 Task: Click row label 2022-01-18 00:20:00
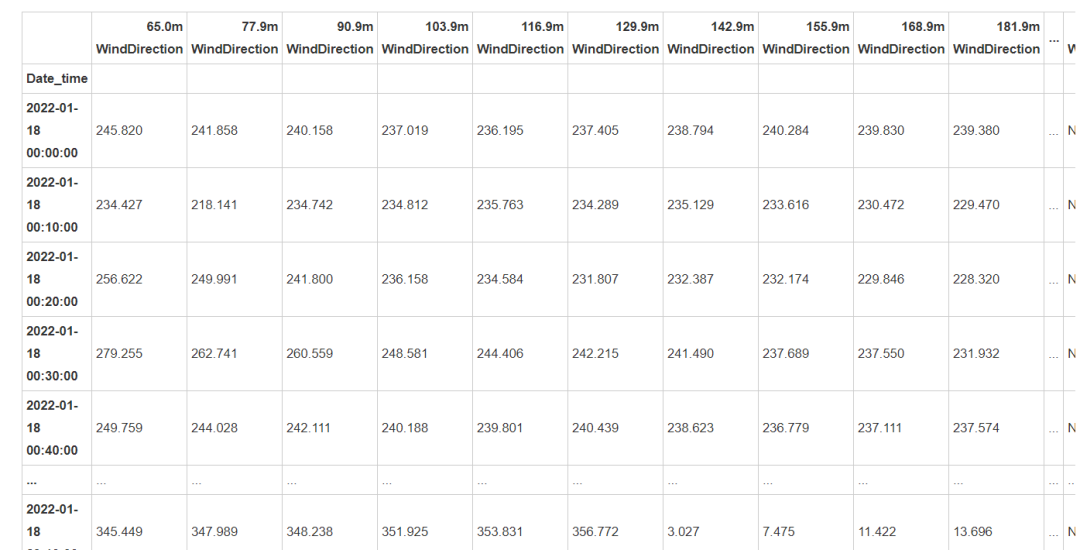click(52, 279)
